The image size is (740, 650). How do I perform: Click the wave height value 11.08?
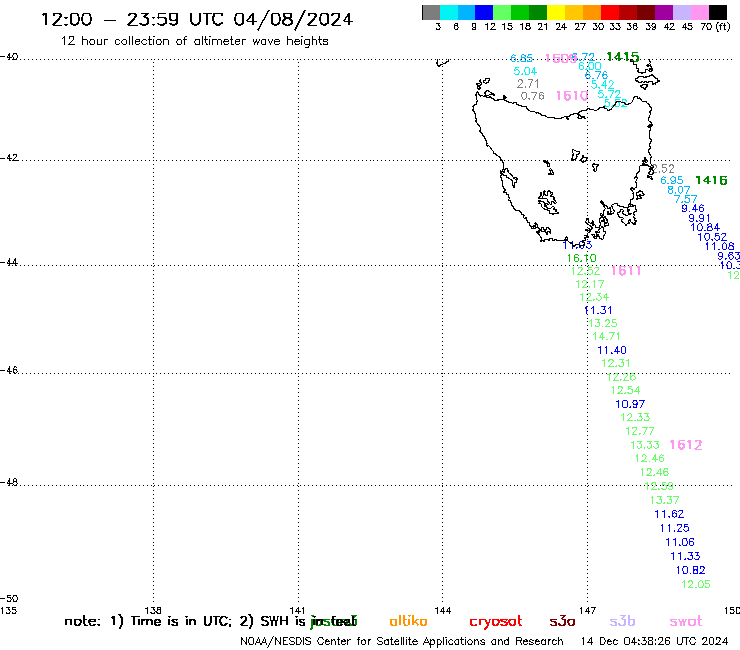tap(720, 246)
